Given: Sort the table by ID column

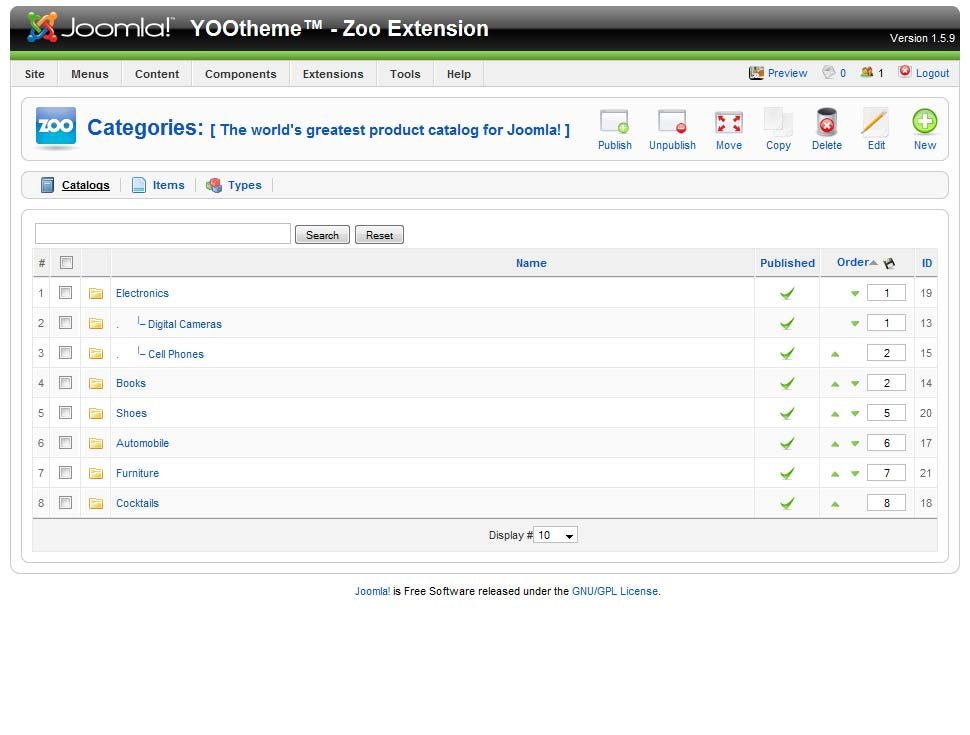Looking at the screenshot, I should pyautogui.click(x=927, y=263).
